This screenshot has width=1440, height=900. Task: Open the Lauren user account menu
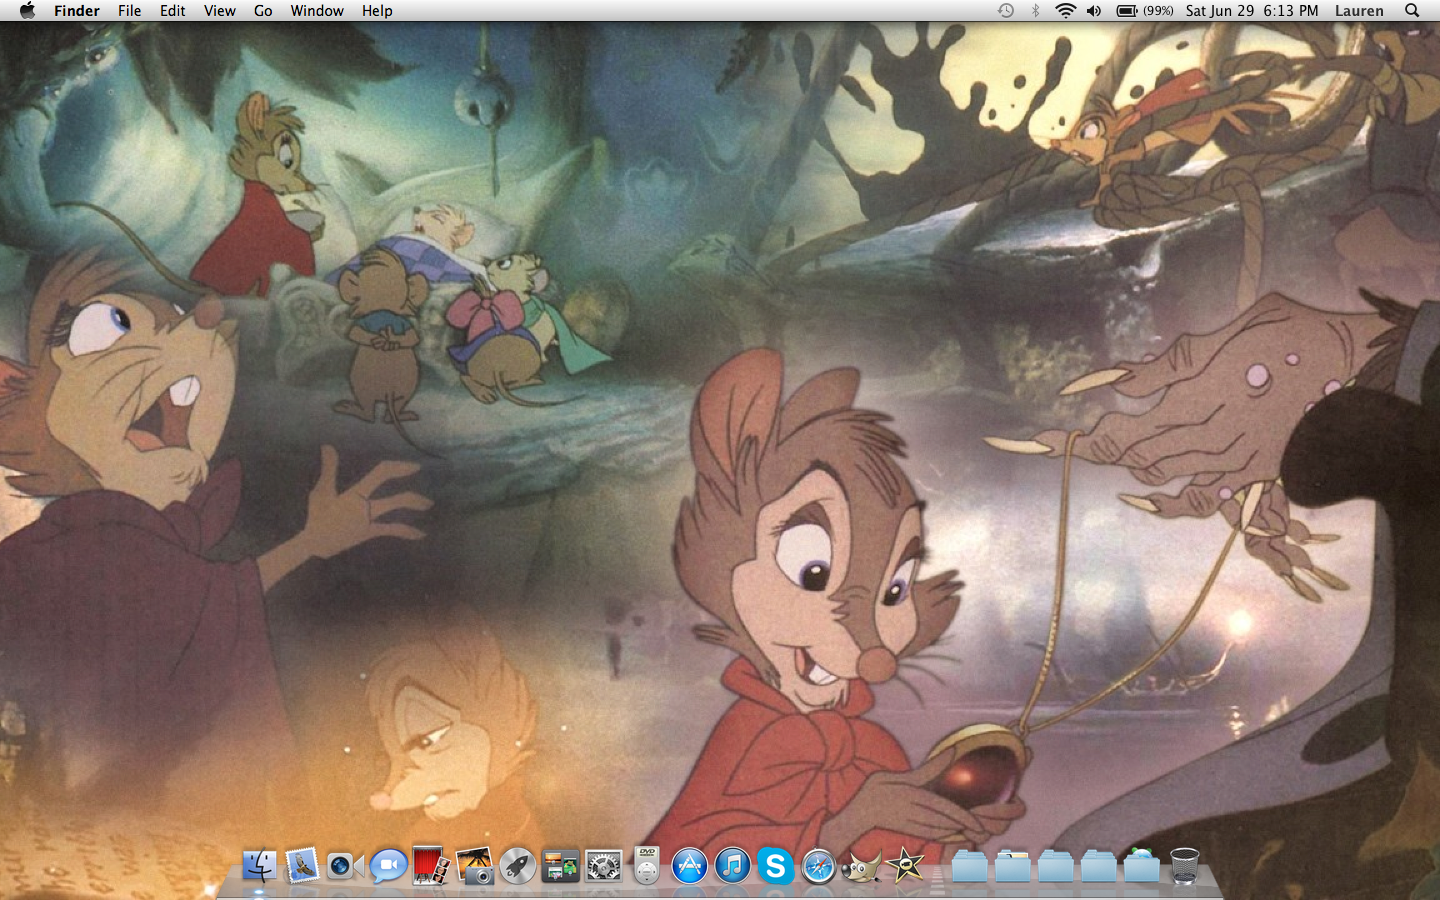(x=1359, y=11)
